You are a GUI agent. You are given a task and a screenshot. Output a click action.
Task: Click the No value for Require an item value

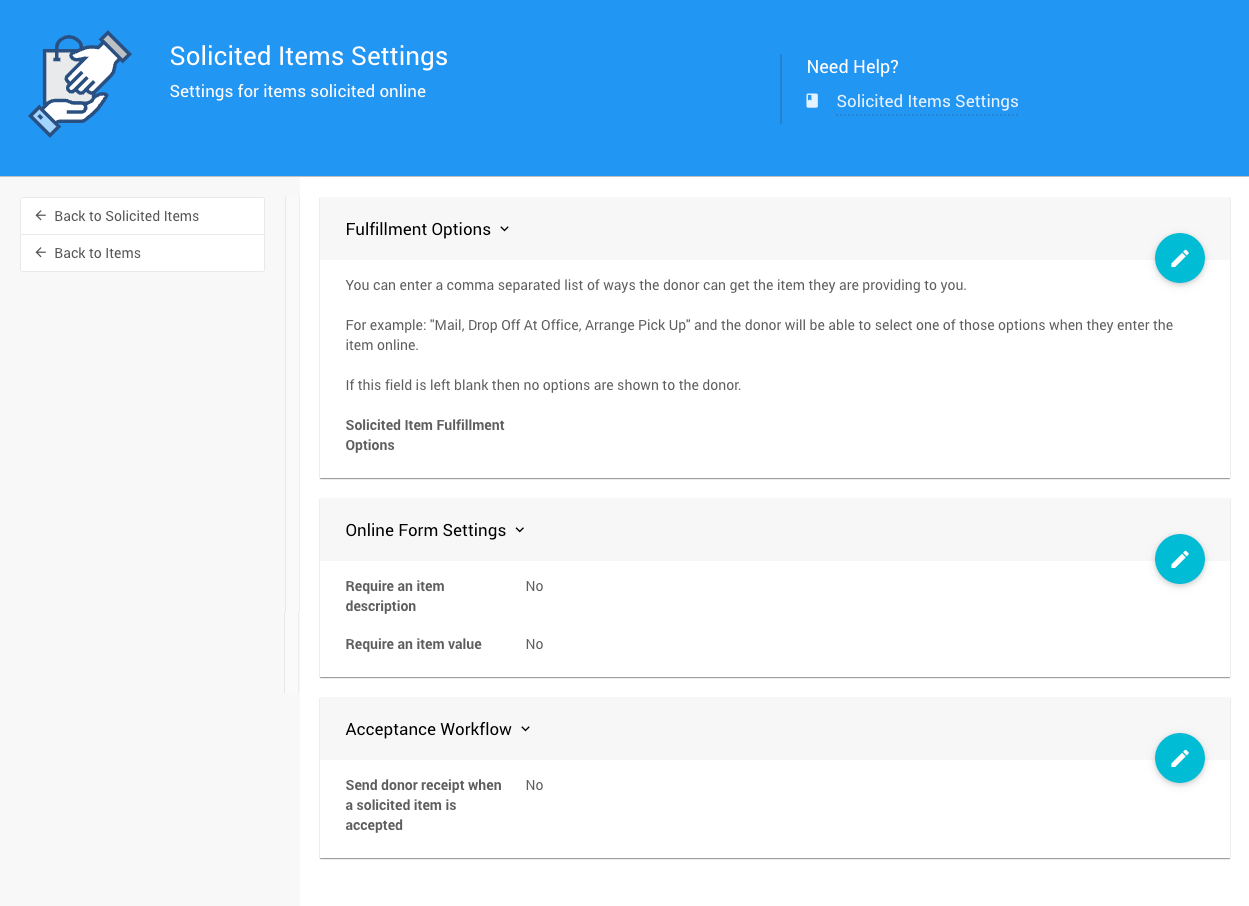coord(534,644)
